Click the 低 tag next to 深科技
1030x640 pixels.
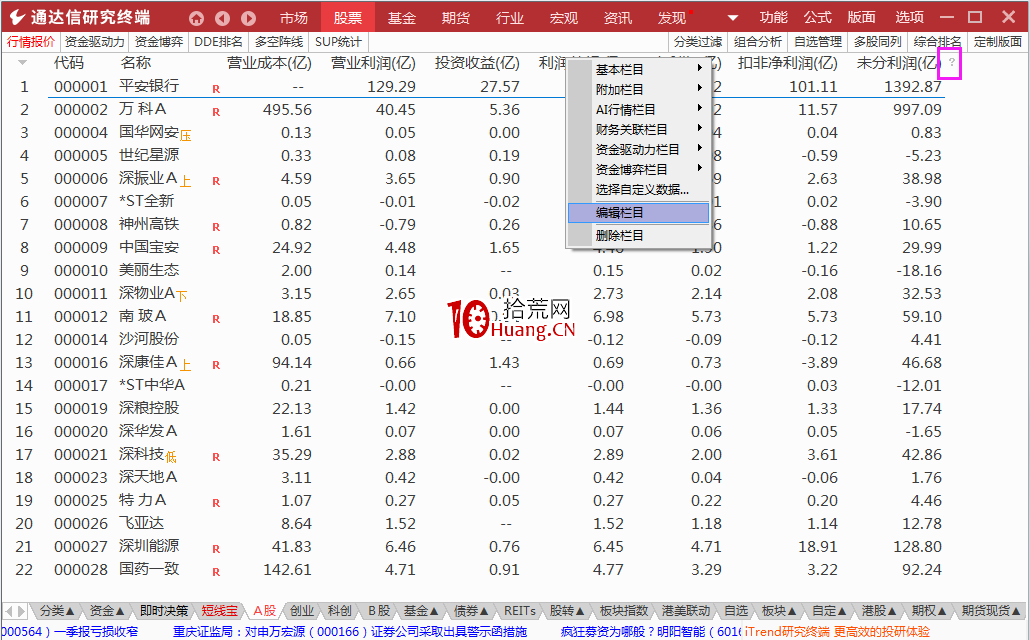(171, 457)
